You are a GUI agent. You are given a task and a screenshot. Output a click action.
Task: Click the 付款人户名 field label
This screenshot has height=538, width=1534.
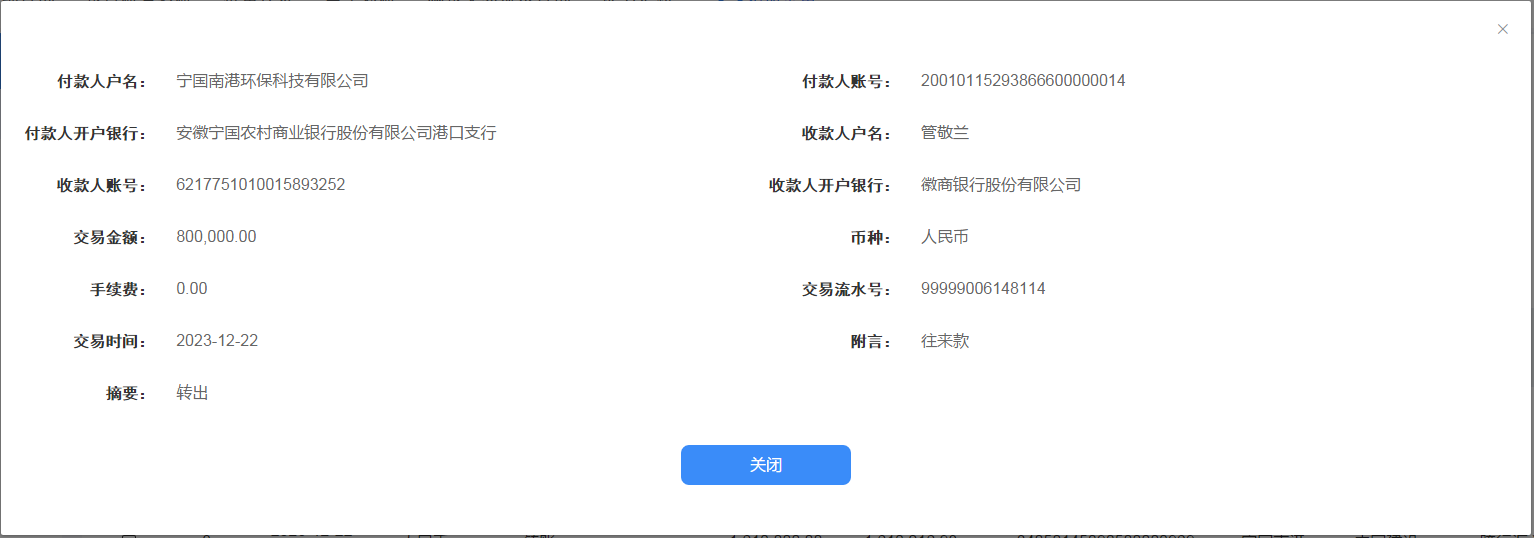pyautogui.click(x=102, y=82)
